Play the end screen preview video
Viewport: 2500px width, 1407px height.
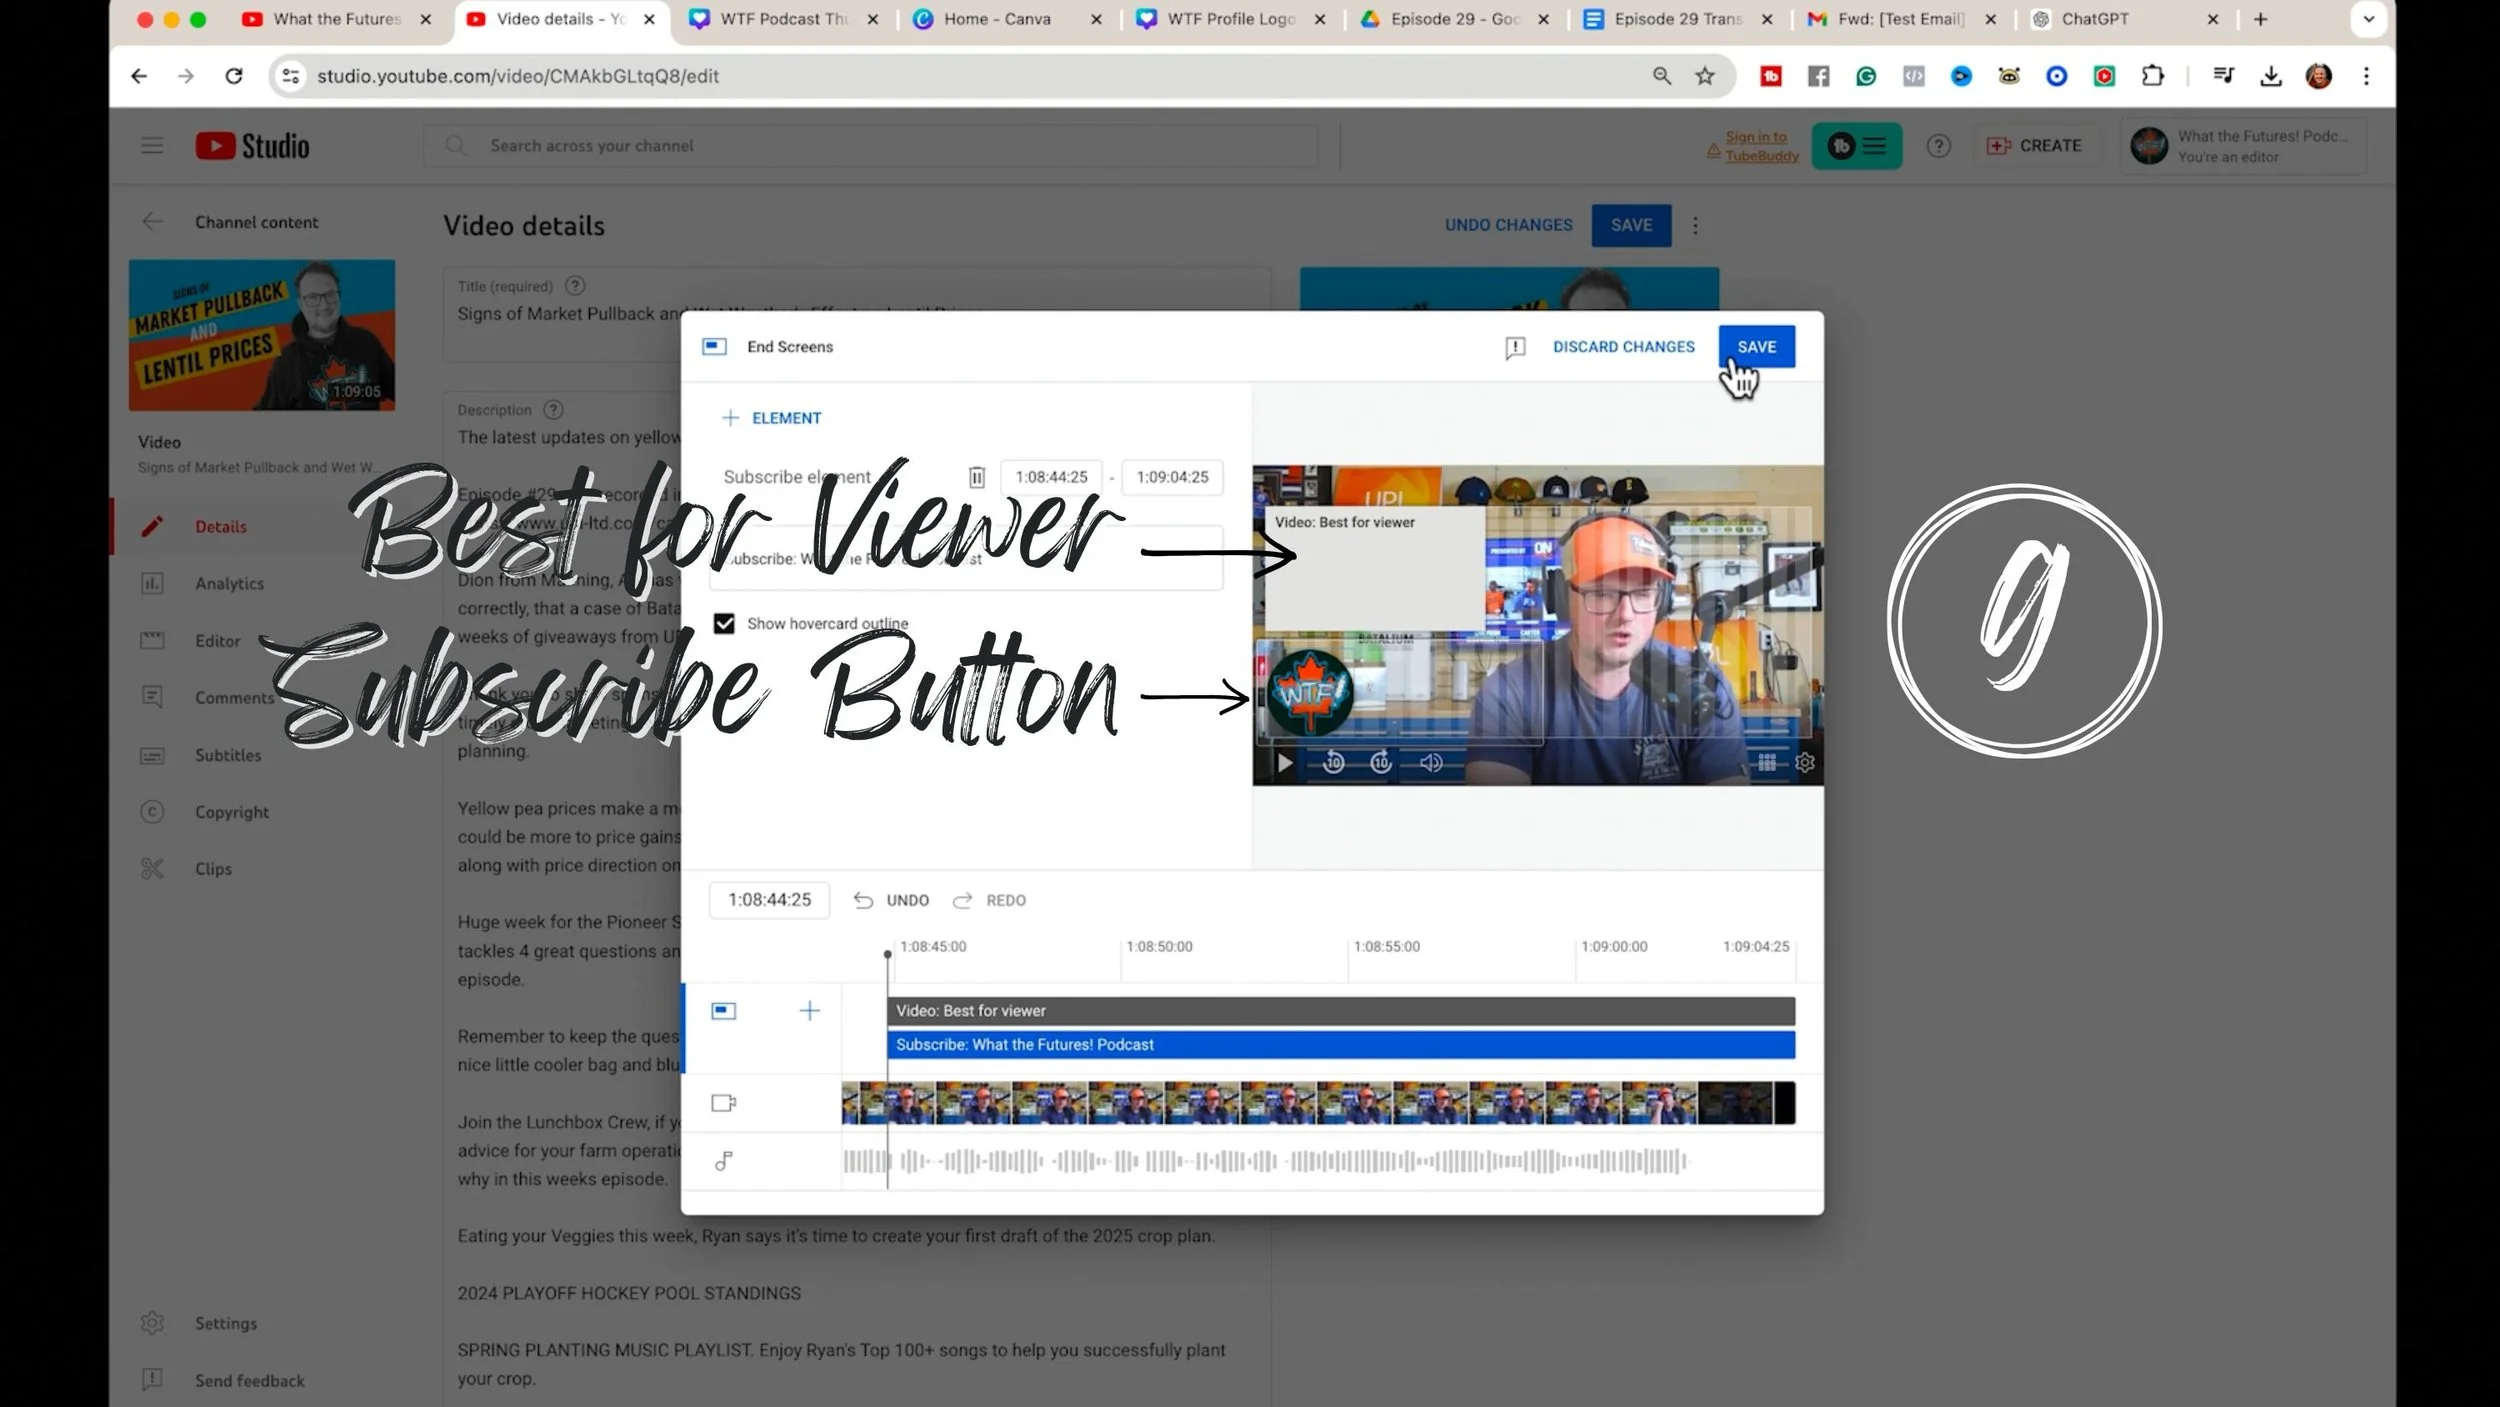tap(1285, 763)
